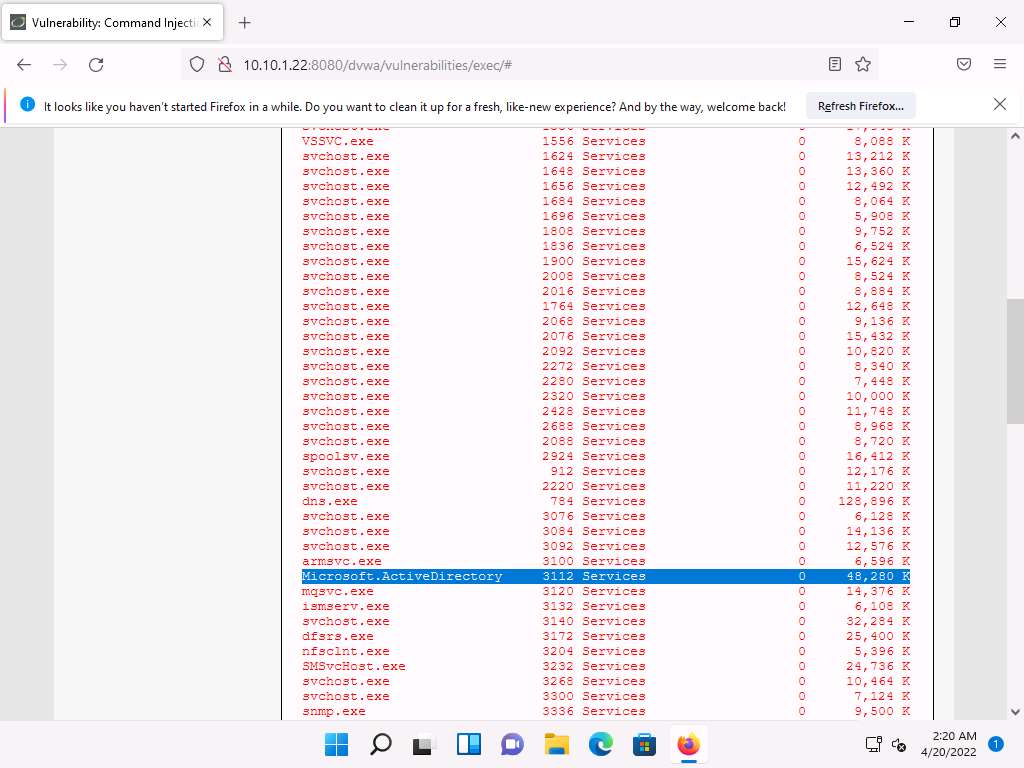The width and height of the screenshot is (1024, 768).
Task: Click the dns.exe process line
Action: 330,501
